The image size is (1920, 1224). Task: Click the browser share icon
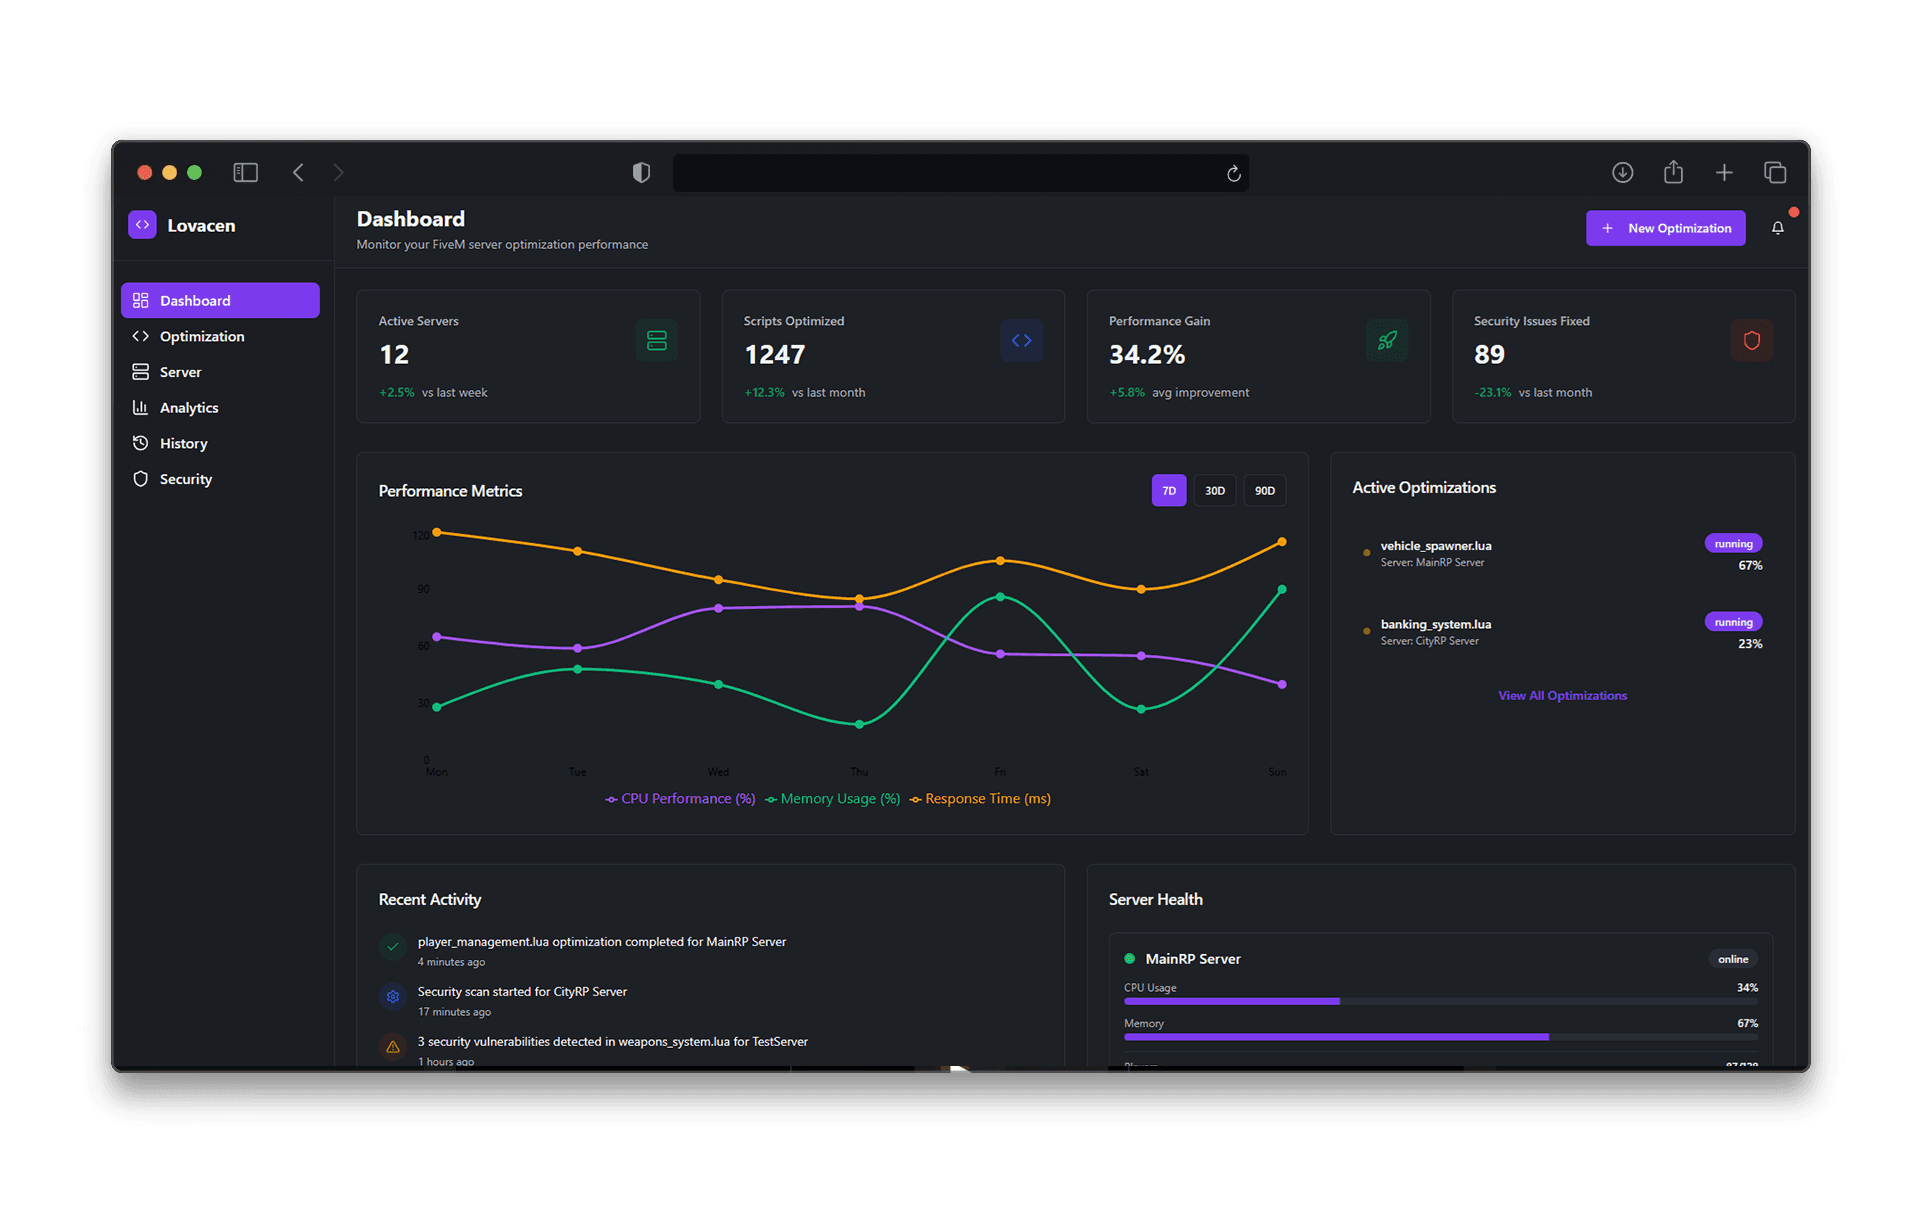click(1673, 173)
